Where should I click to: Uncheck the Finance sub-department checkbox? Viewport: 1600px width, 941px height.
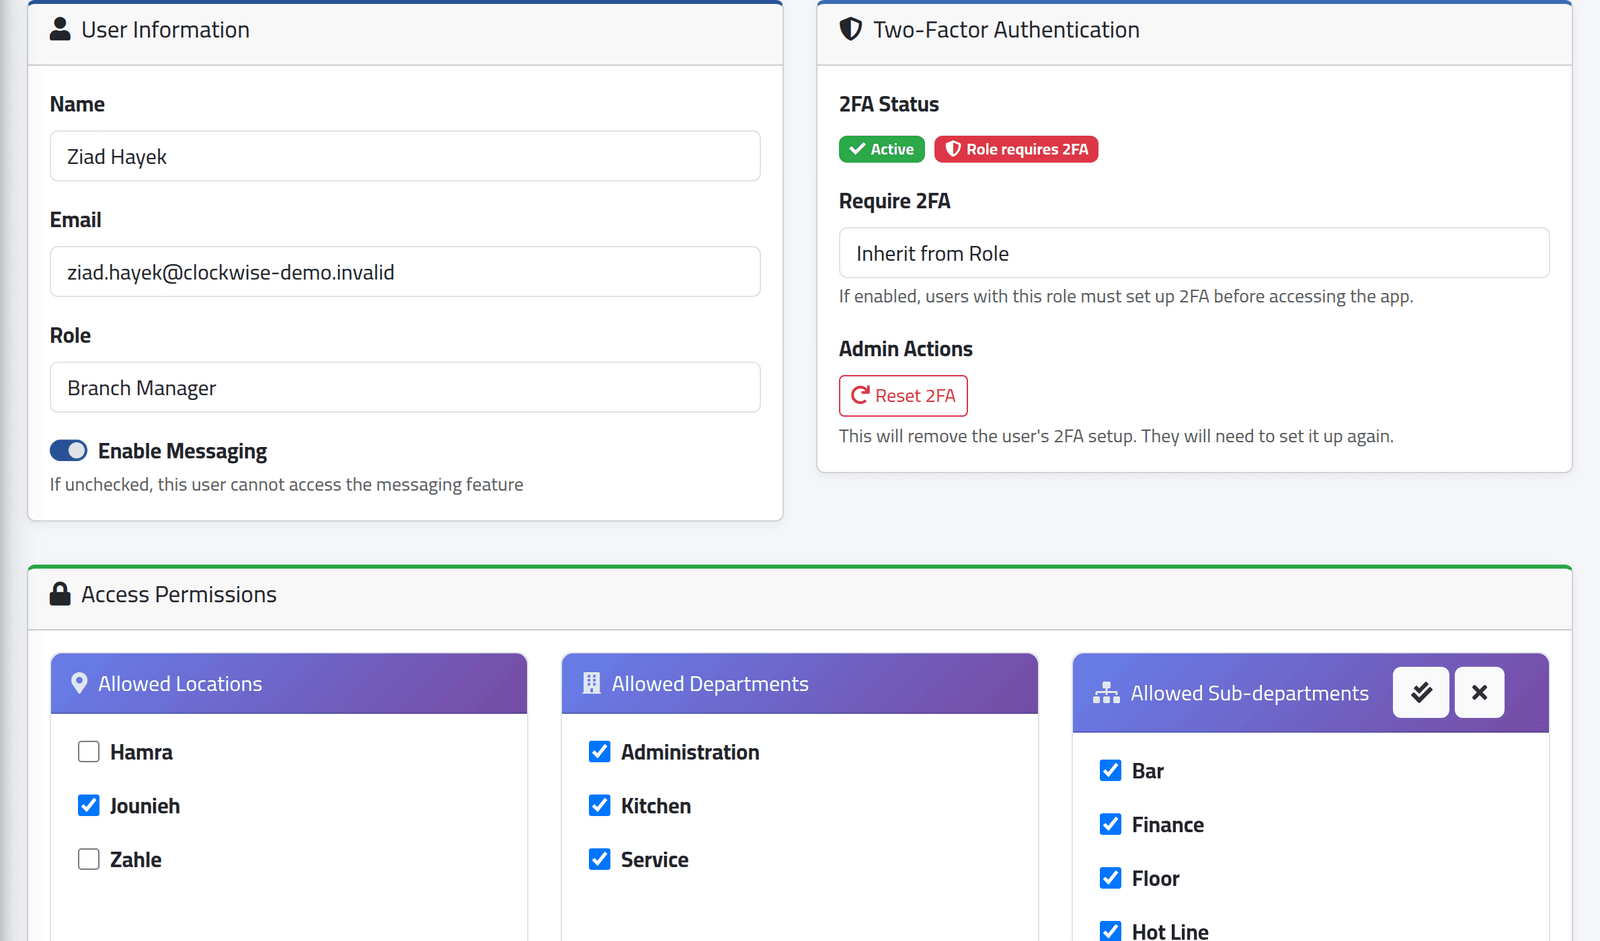click(x=1111, y=825)
